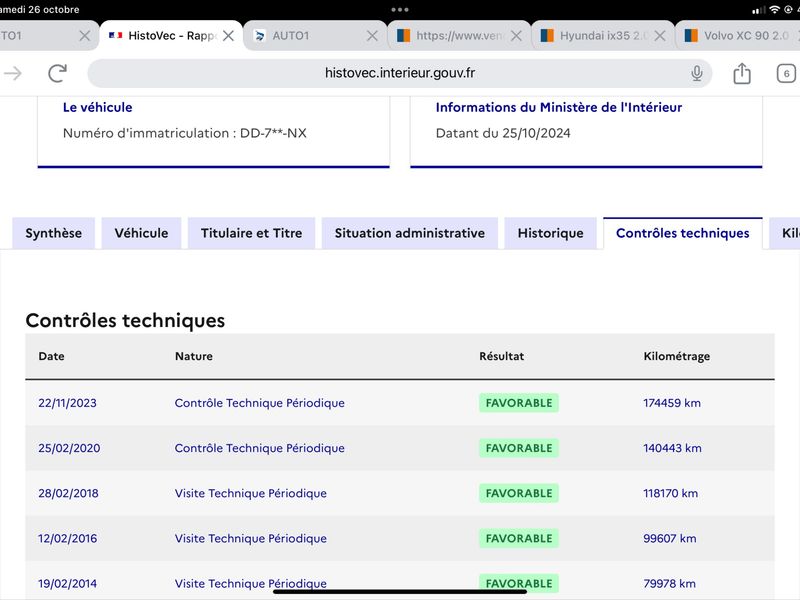Select the HistoVec - Rapport tab

pos(171,36)
